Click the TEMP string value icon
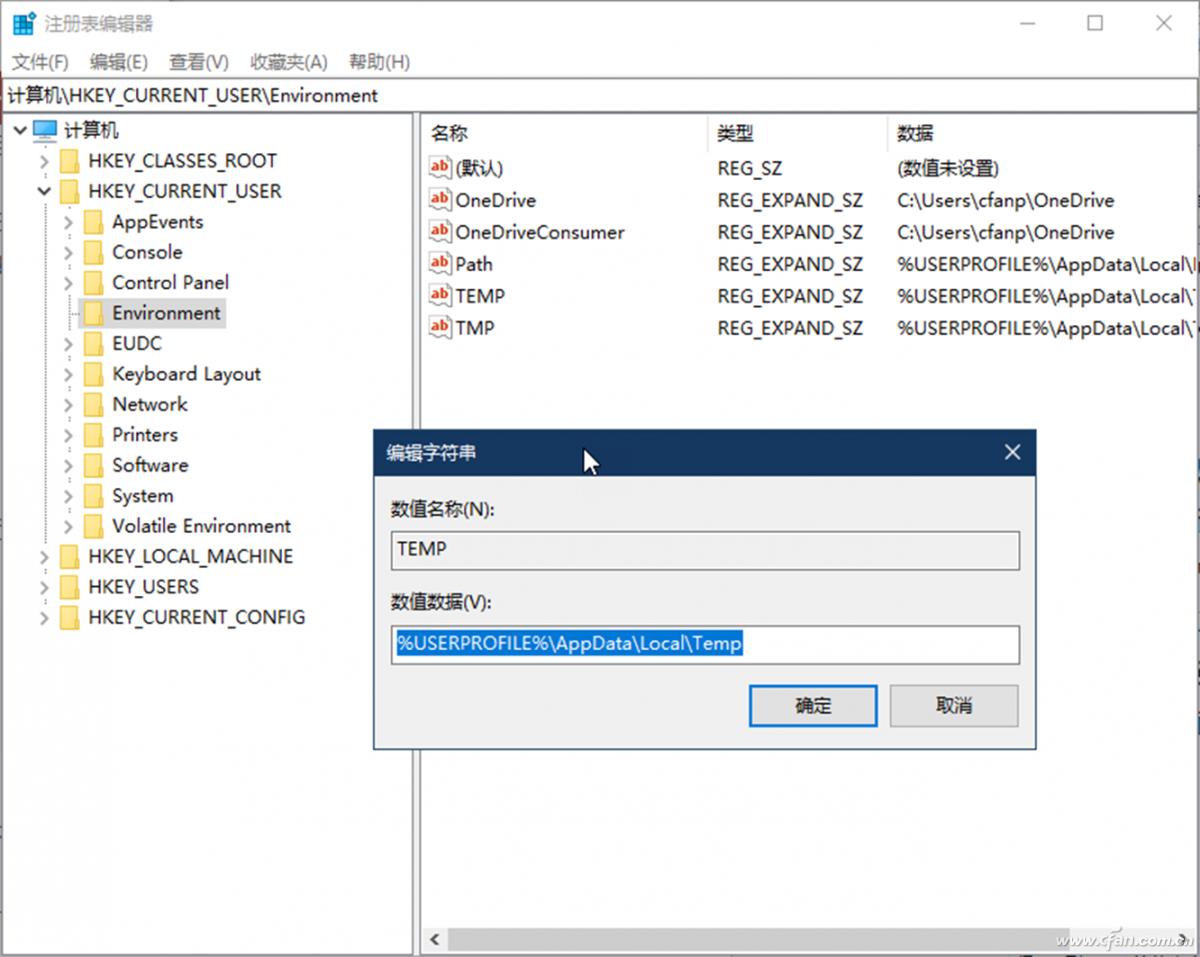Image resolution: width=1200 pixels, height=957 pixels. click(x=438, y=295)
